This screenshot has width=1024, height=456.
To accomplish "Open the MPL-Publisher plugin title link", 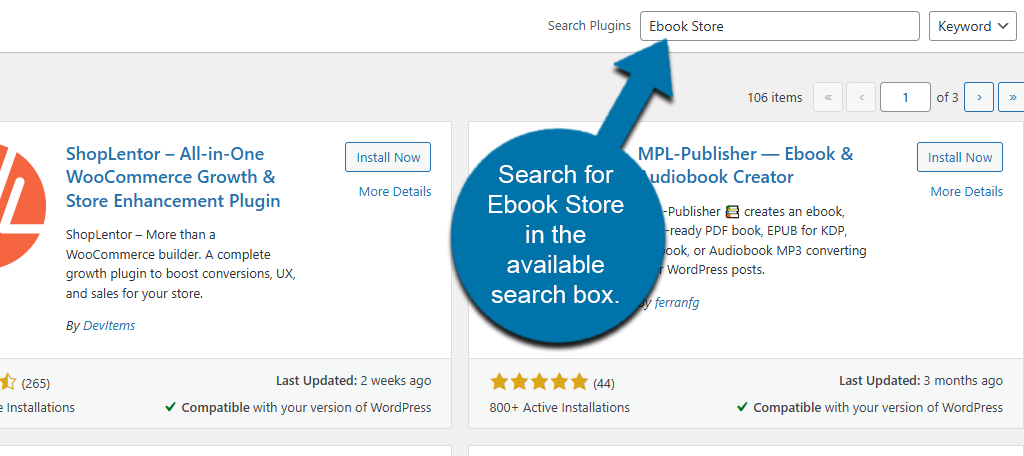I will click(x=746, y=165).
